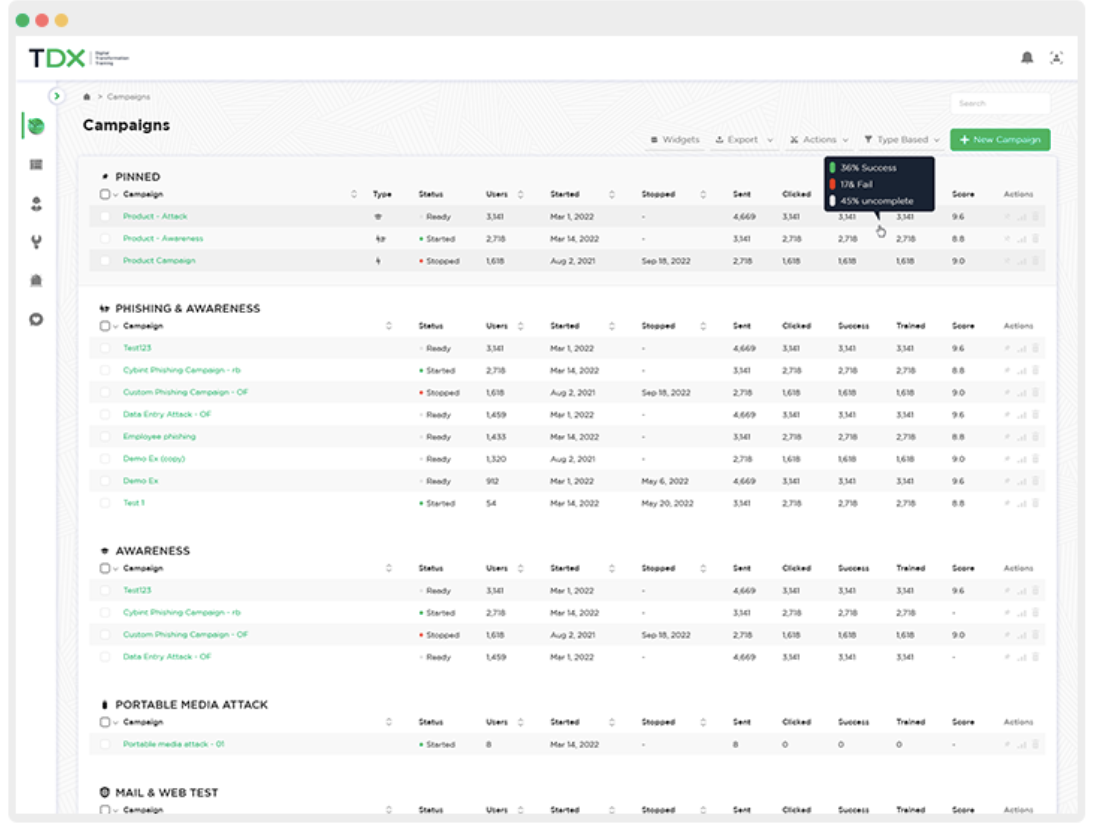
Task: Sort Pinned table by Users column arrows
Action: point(520,194)
